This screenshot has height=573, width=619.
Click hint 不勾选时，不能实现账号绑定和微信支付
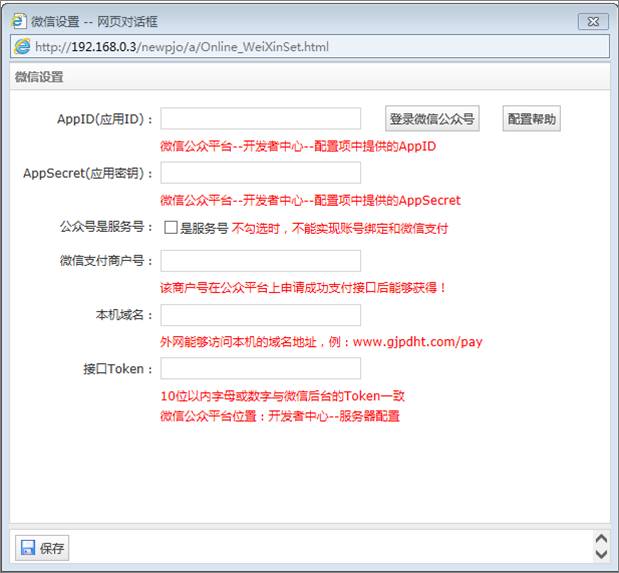tap(340, 228)
